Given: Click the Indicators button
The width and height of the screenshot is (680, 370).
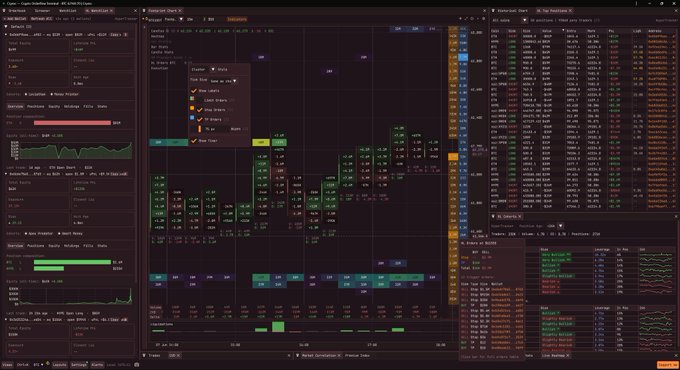Looking at the screenshot, I should 237,19.
